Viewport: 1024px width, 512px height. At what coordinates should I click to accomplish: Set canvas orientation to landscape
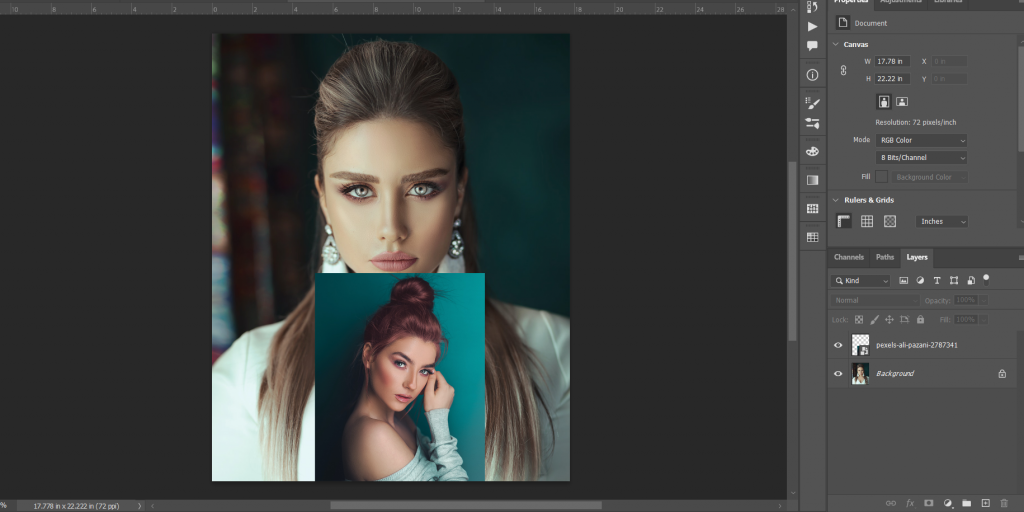902,101
